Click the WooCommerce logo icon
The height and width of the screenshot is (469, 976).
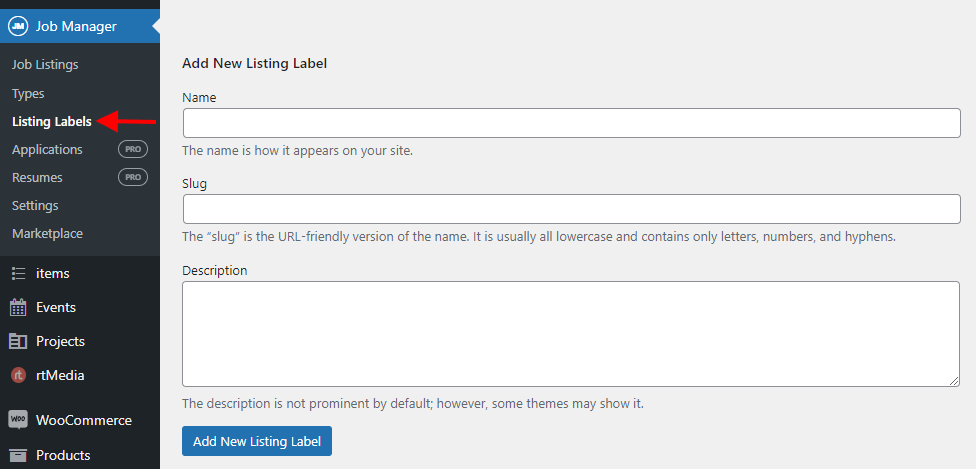point(18,420)
